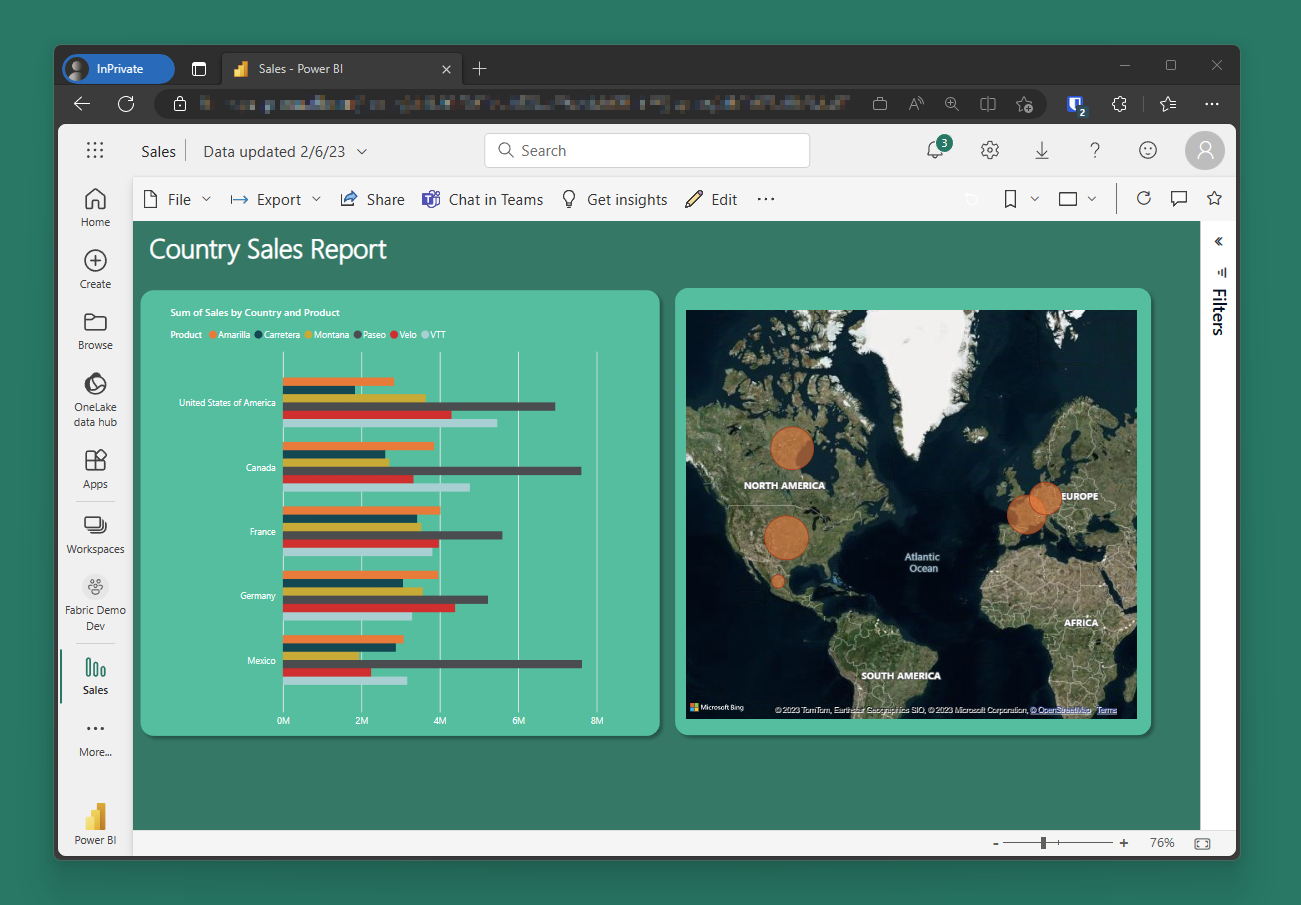Open the Export menu
1301x905 pixels.
[x=276, y=199]
